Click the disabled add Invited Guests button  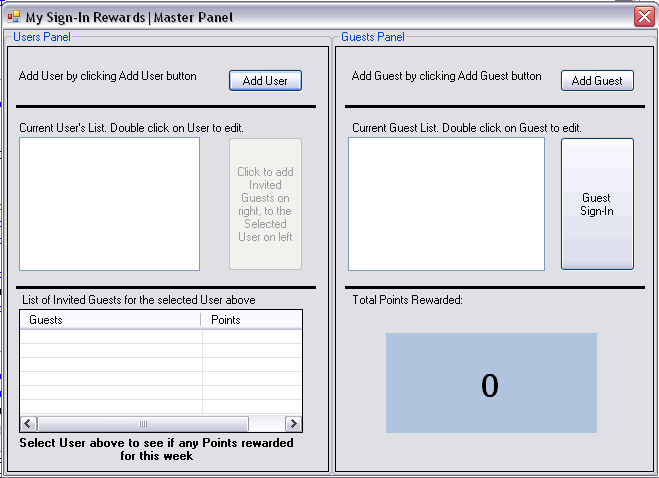pos(265,204)
